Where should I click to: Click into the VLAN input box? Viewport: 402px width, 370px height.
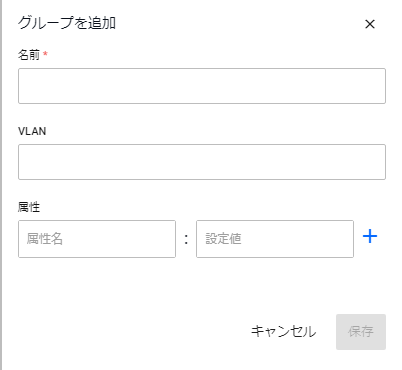[202, 162]
